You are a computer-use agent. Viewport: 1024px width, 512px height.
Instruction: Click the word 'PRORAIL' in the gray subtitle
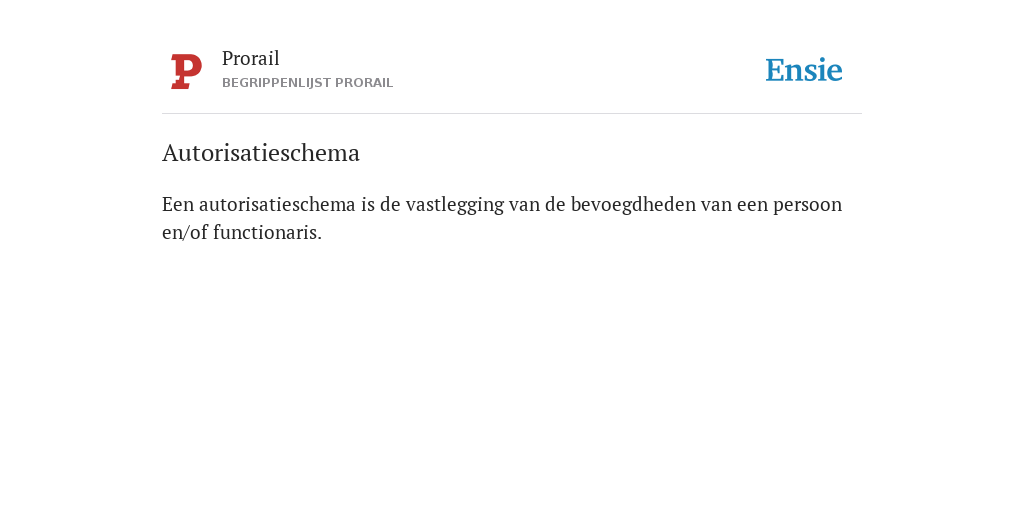[x=364, y=83]
